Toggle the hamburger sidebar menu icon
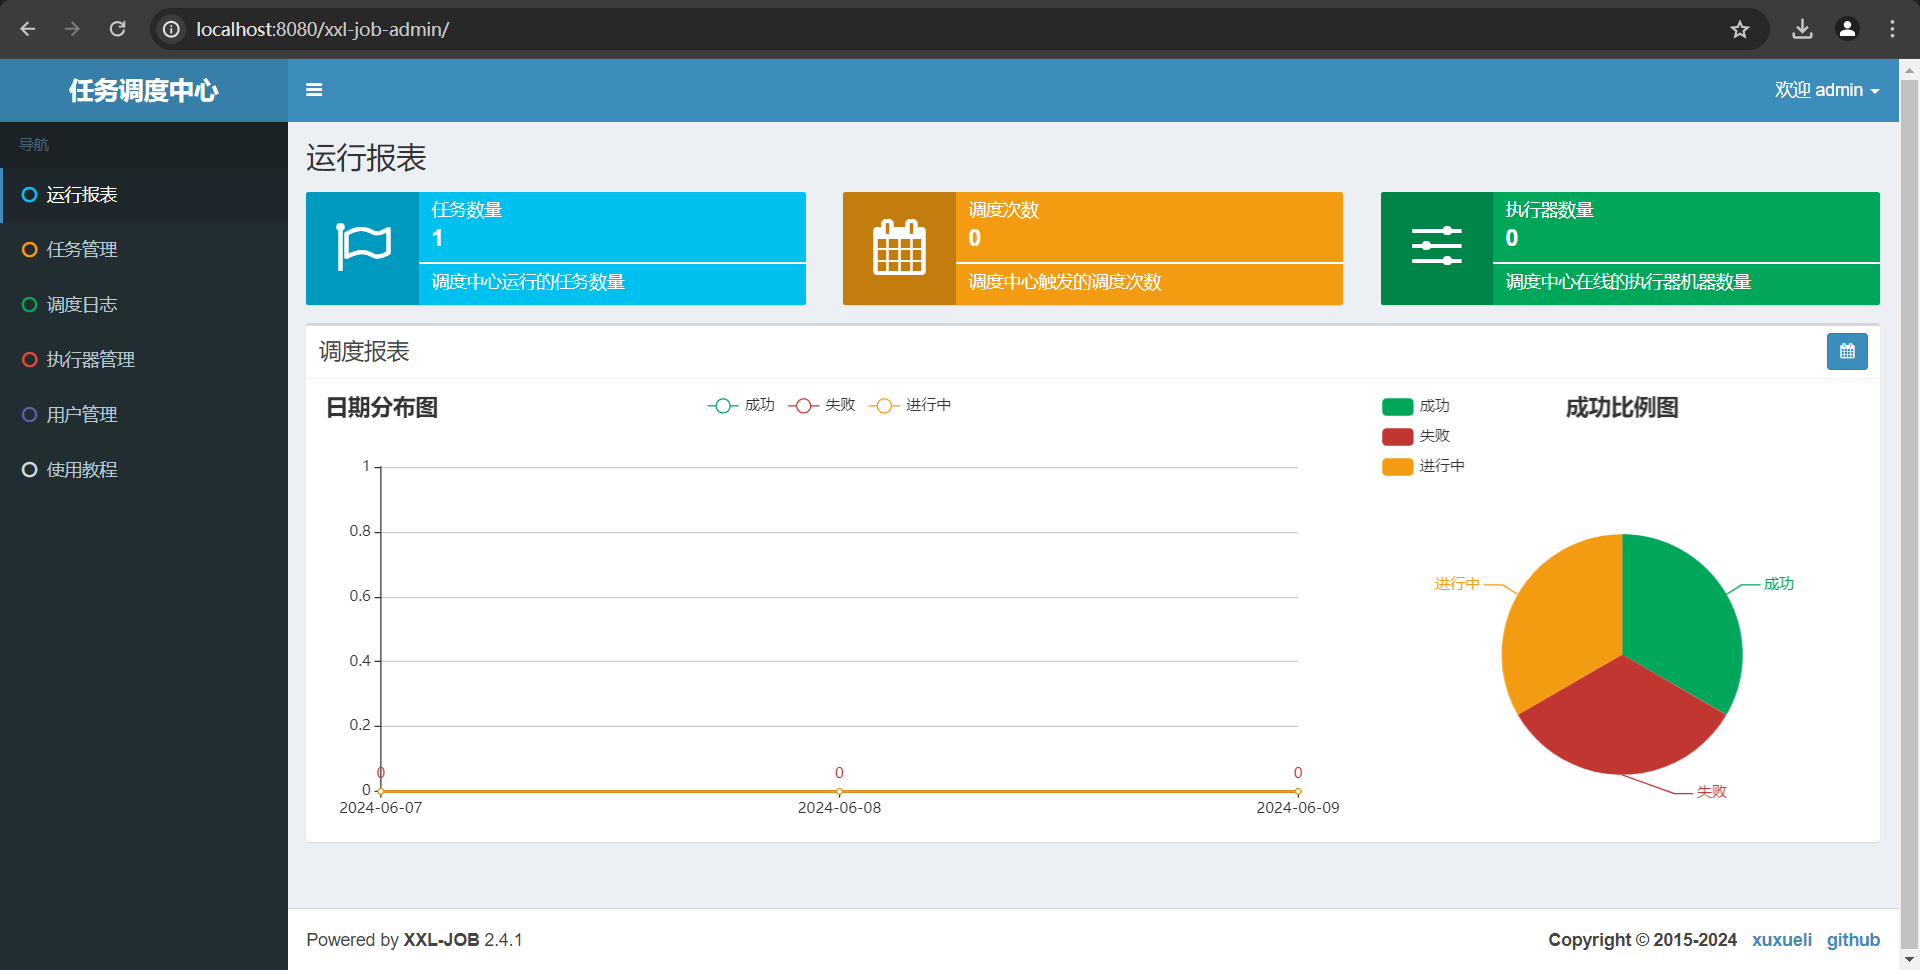Viewport: 1920px width, 970px height. pos(314,90)
